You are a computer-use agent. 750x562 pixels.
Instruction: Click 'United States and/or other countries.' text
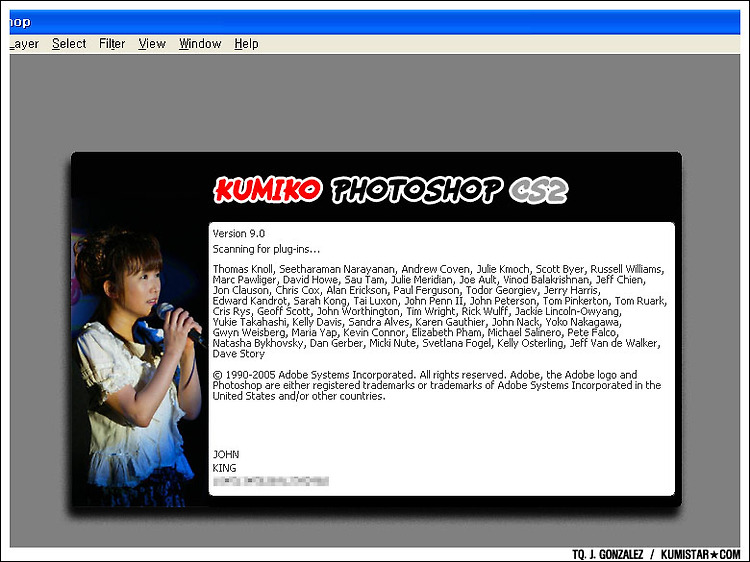click(299, 397)
